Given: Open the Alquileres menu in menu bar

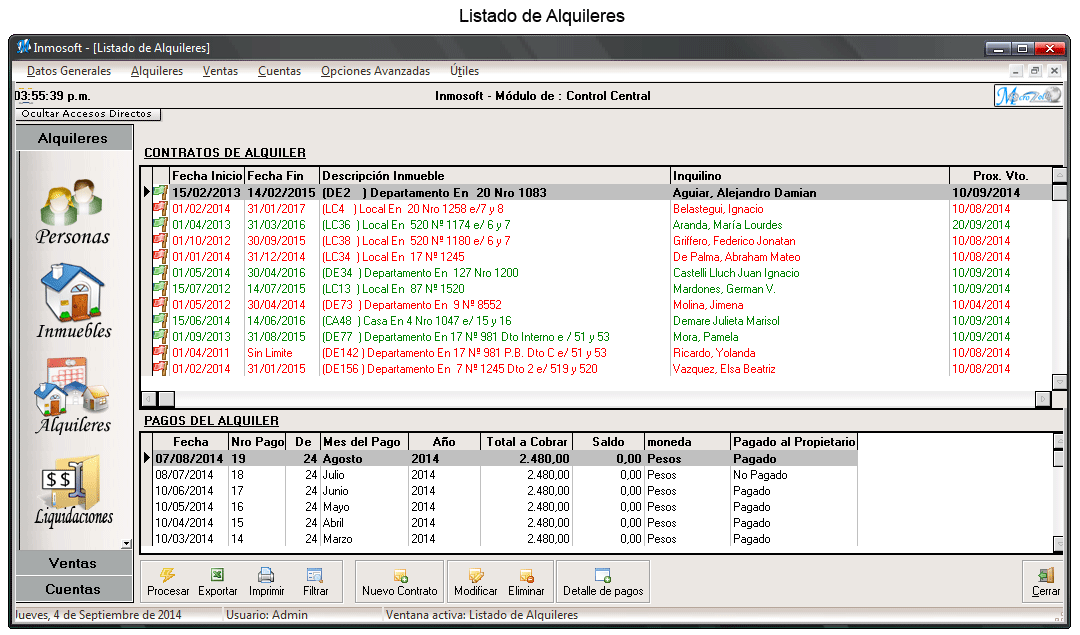Looking at the screenshot, I should click(157, 71).
